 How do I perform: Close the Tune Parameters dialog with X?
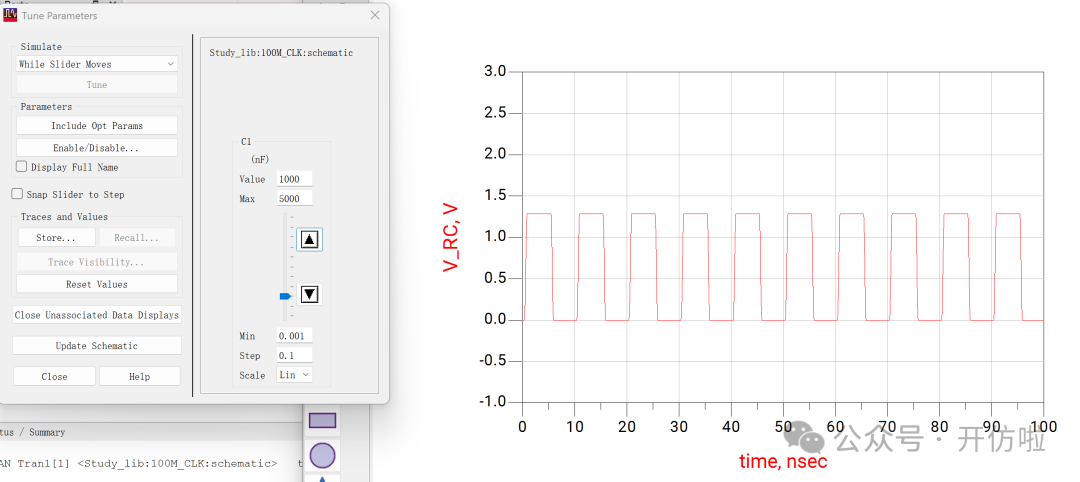click(375, 15)
